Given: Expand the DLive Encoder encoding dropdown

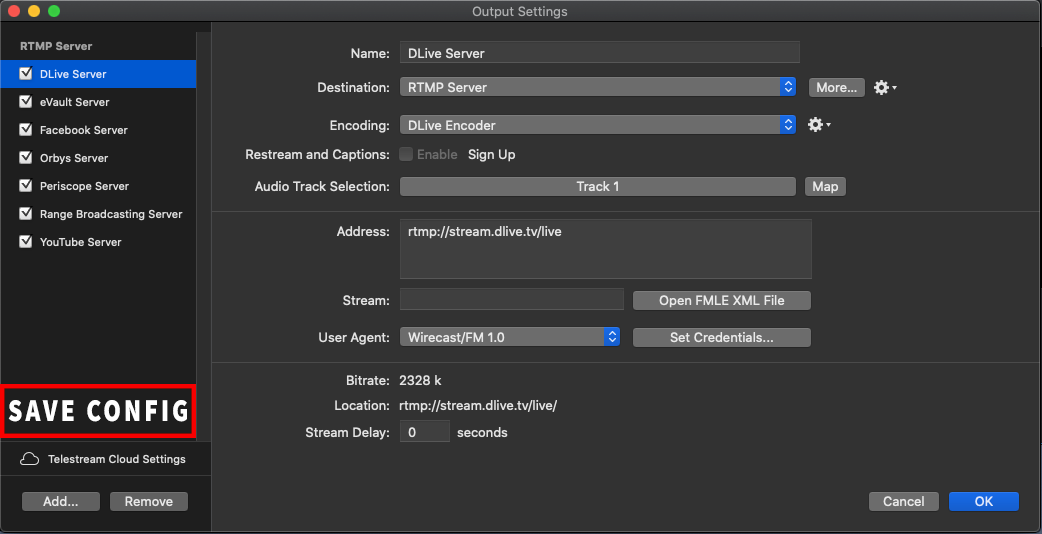Looking at the screenshot, I should [597, 125].
